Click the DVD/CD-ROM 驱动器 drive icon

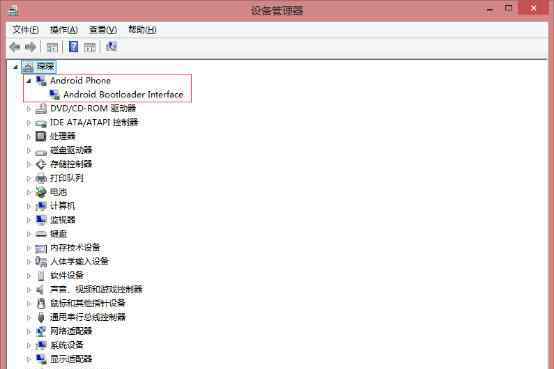pos(41,109)
